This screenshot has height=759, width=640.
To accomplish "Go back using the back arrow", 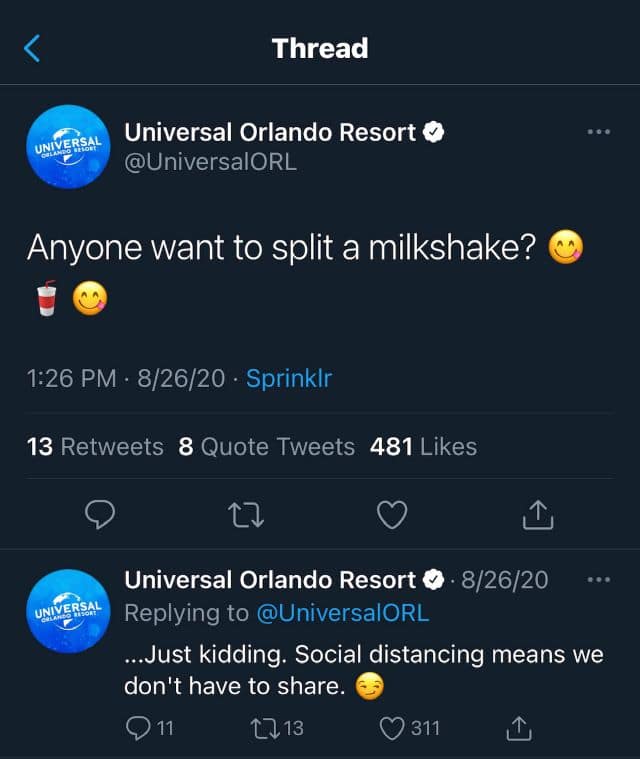I will tap(32, 48).
